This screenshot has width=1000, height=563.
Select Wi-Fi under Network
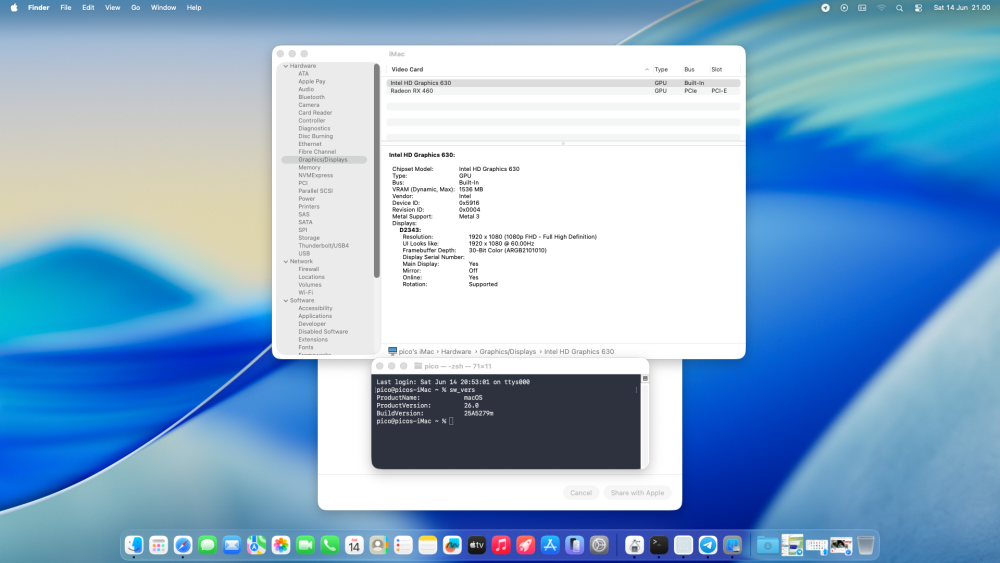(305, 293)
